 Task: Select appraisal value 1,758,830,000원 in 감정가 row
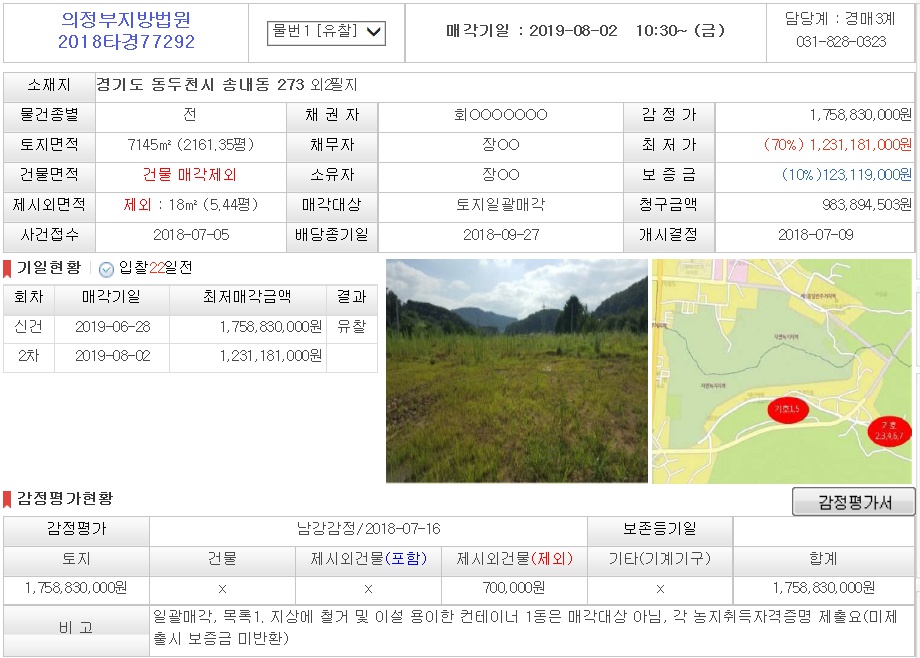(861, 115)
